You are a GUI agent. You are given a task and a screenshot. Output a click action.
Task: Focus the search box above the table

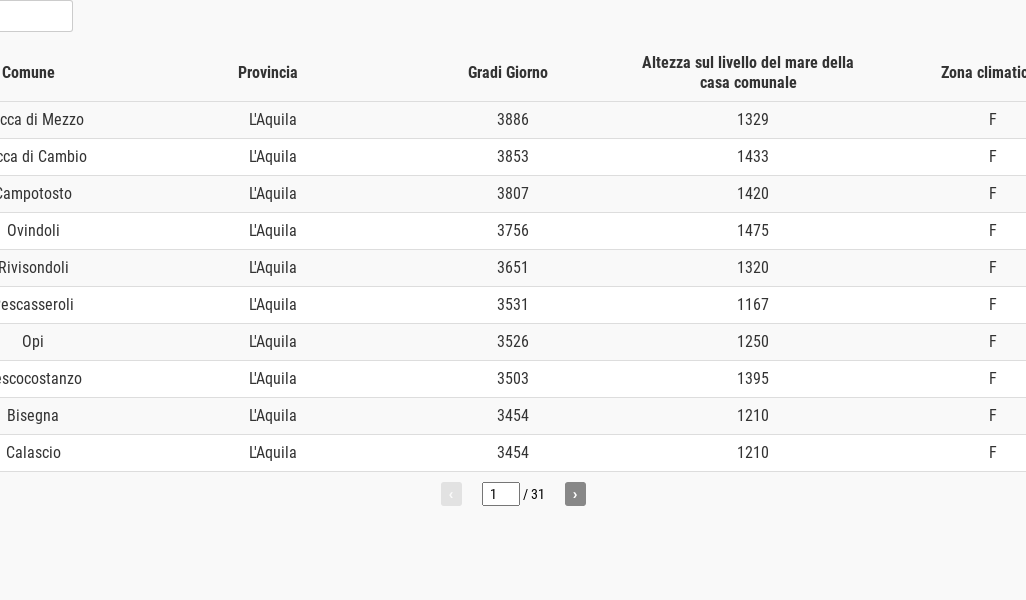tap(35, 16)
